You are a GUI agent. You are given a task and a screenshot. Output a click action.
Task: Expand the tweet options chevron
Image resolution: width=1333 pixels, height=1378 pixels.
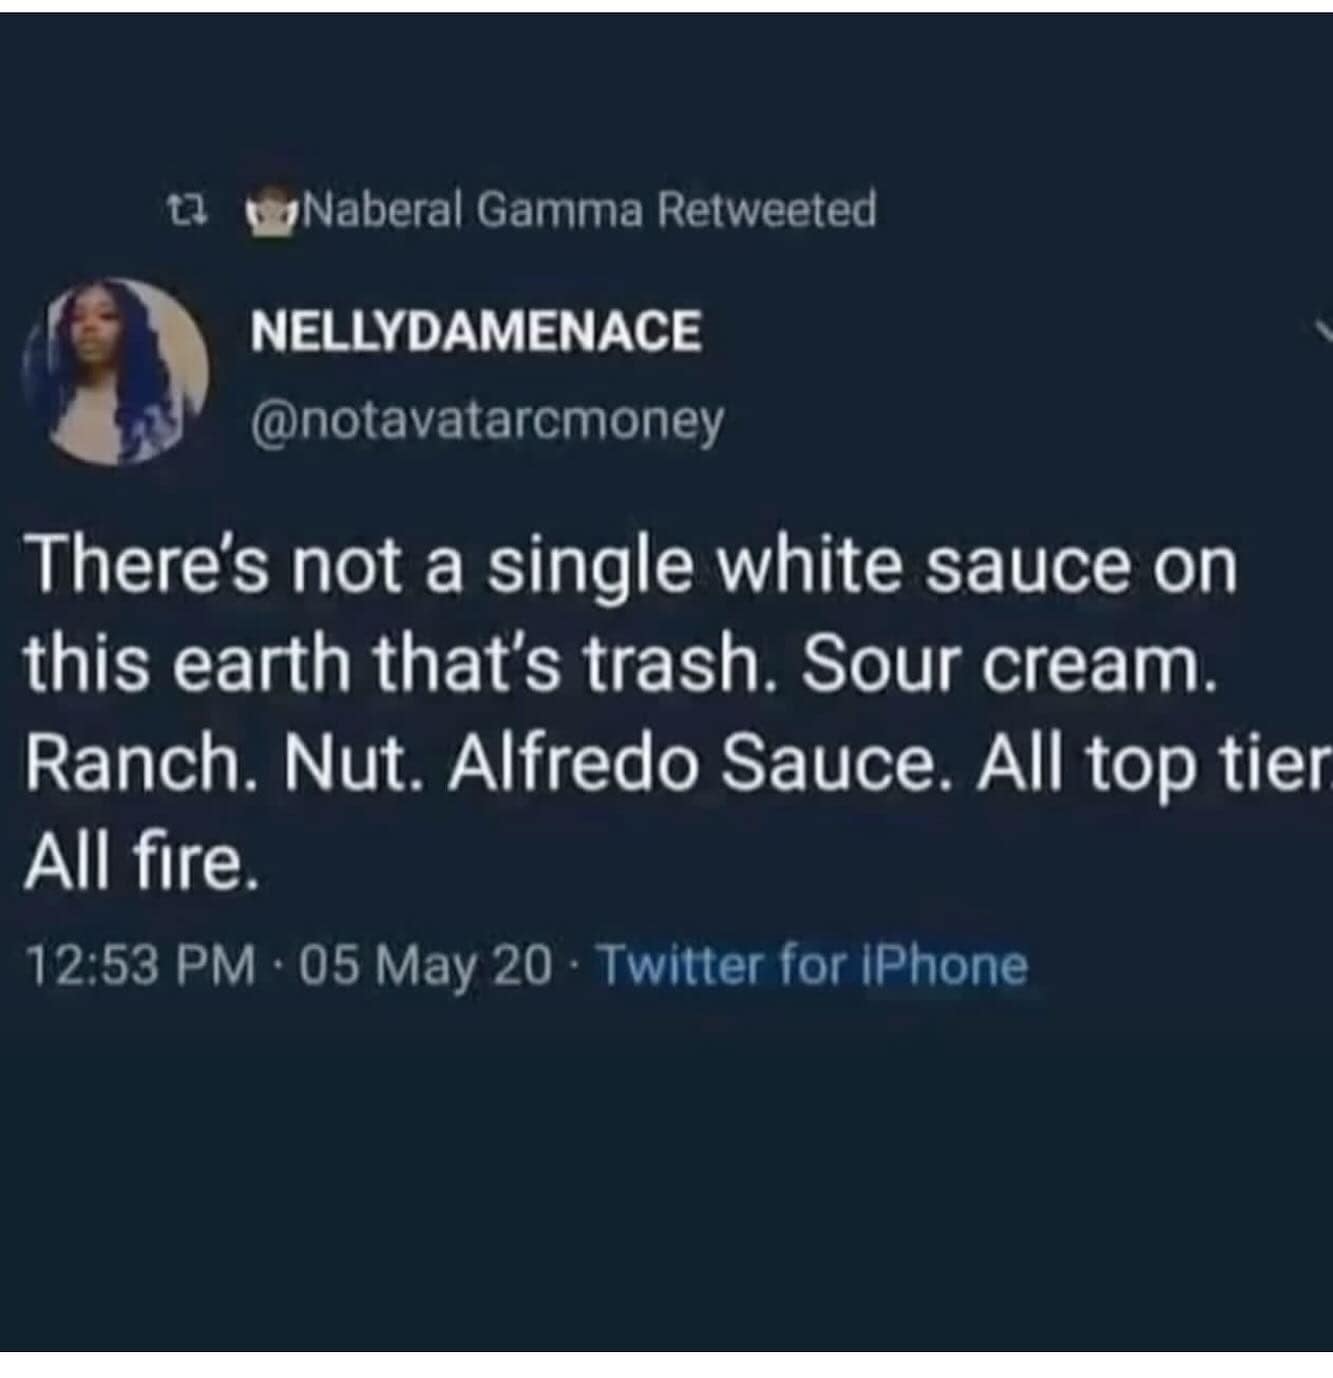pyautogui.click(x=1323, y=331)
